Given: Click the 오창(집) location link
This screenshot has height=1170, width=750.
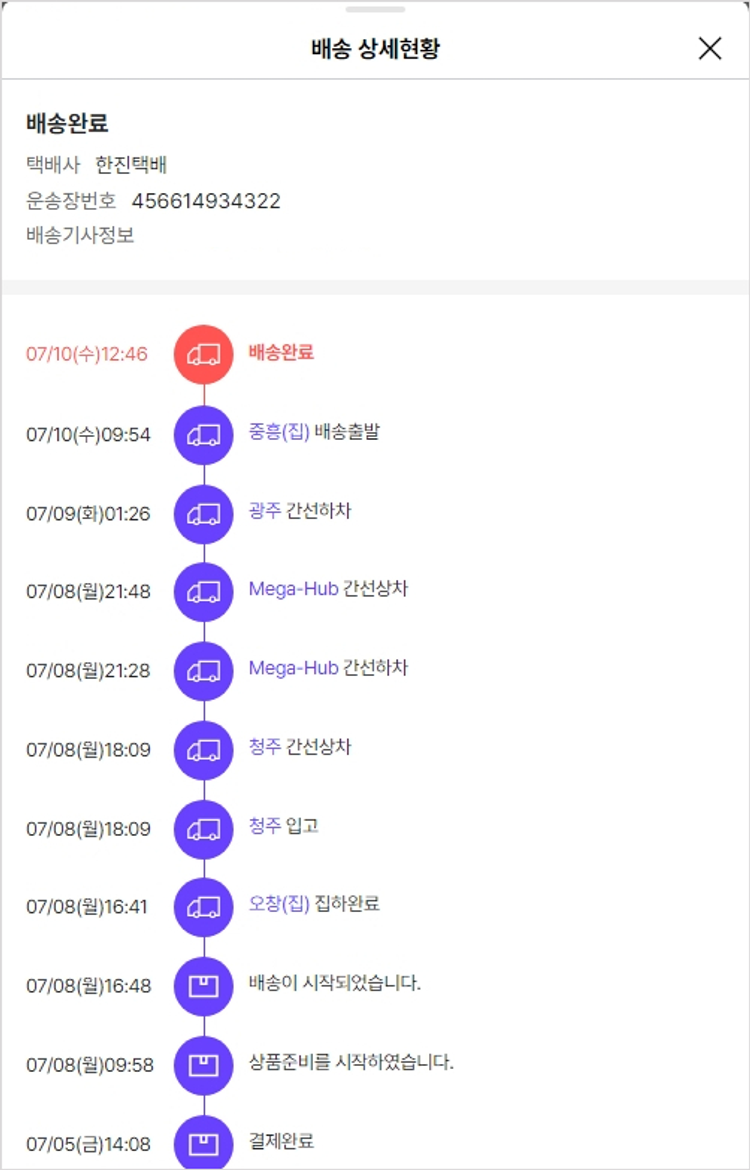Looking at the screenshot, I should [x=279, y=904].
